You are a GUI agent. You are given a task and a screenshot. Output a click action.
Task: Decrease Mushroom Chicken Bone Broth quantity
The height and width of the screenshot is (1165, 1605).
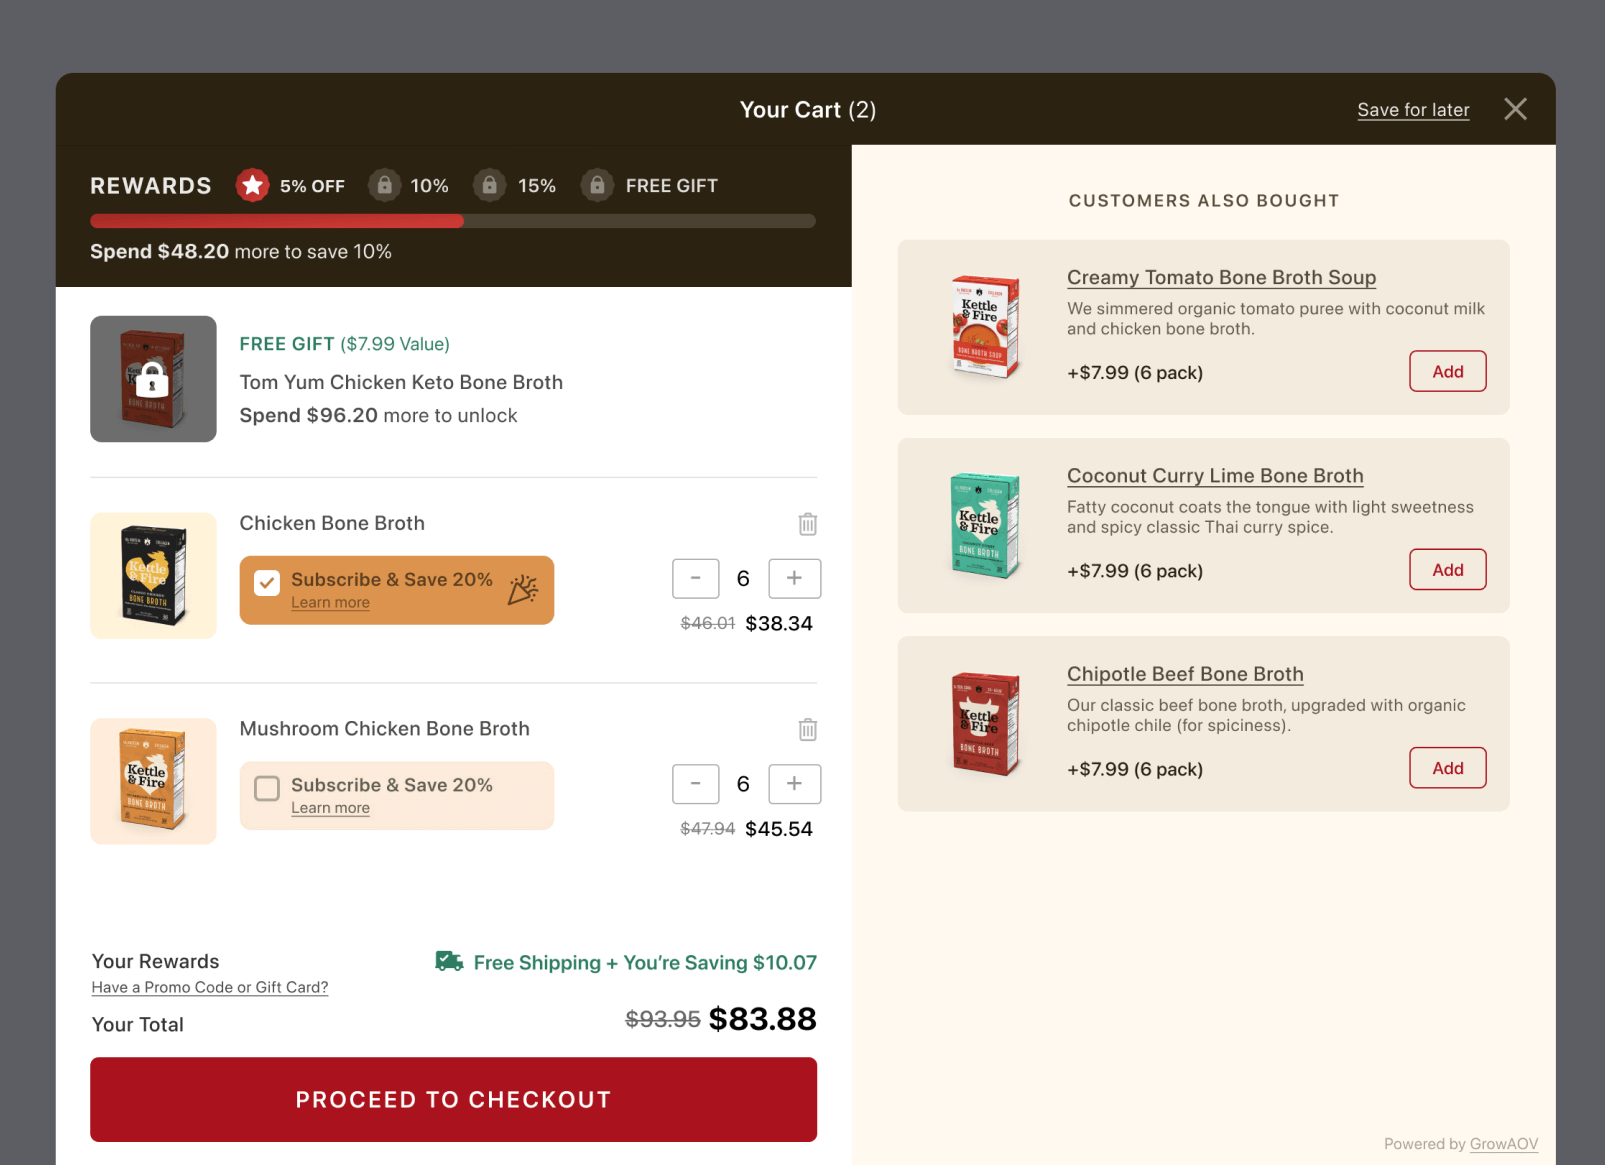coord(696,784)
